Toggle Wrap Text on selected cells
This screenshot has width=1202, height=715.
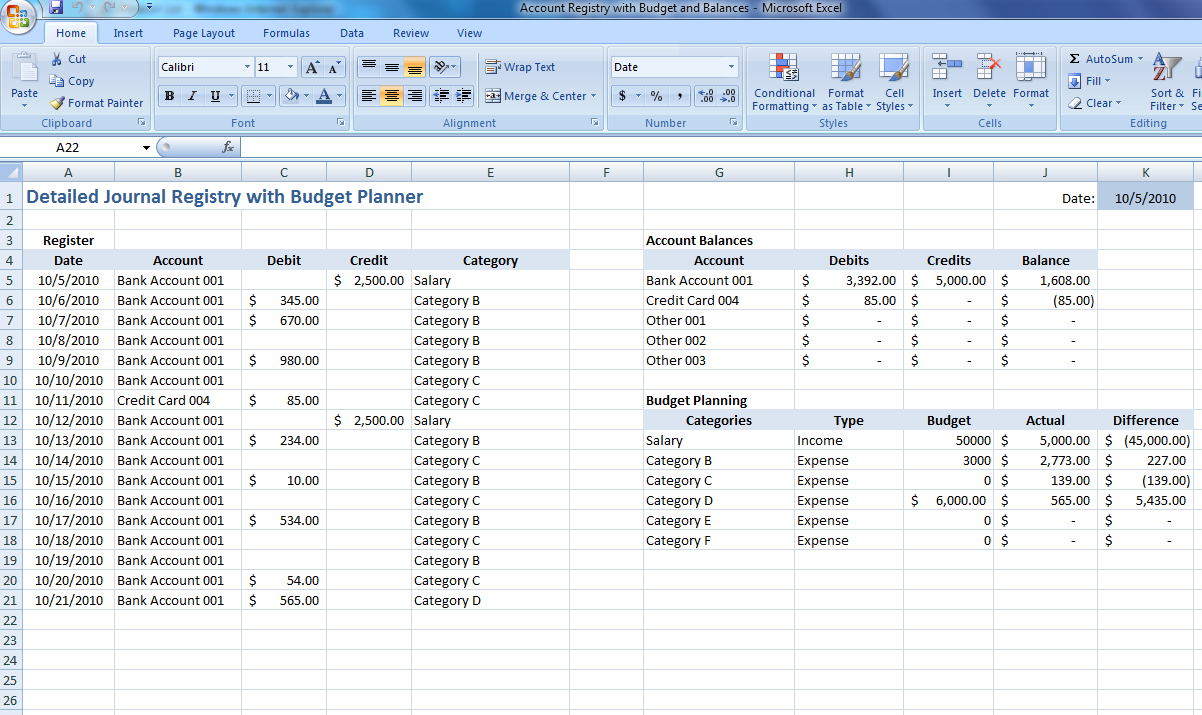point(520,67)
